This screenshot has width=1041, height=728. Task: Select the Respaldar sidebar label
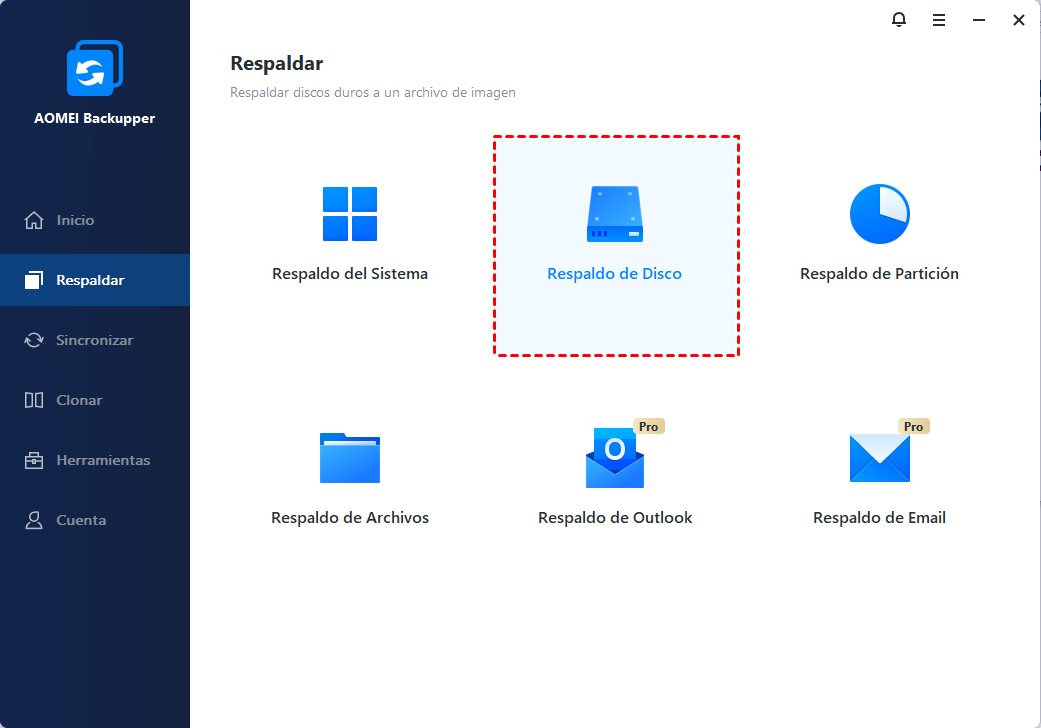(90, 280)
